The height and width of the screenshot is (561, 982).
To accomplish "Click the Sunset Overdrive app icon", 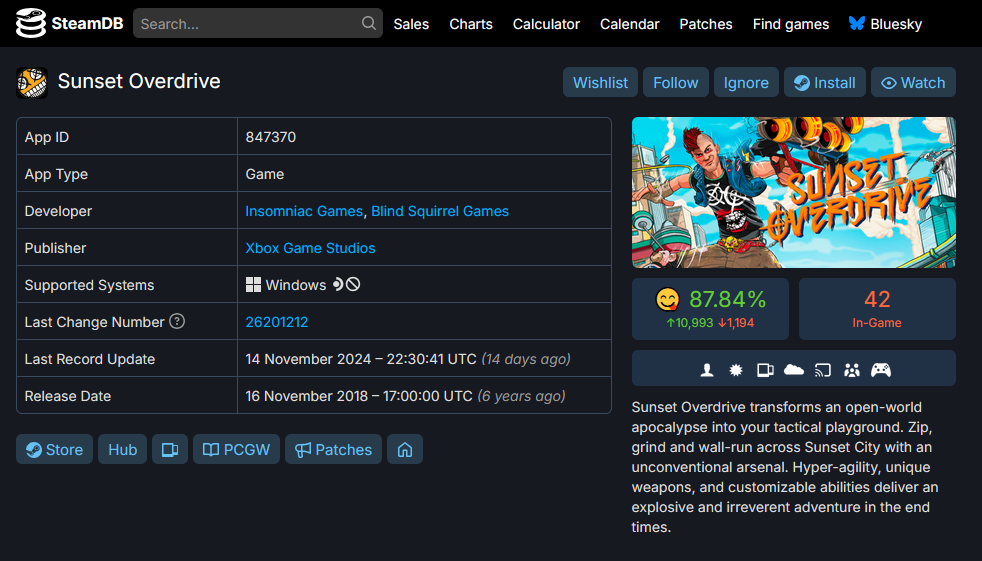I will pyautogui.click(x=32, y=83).
